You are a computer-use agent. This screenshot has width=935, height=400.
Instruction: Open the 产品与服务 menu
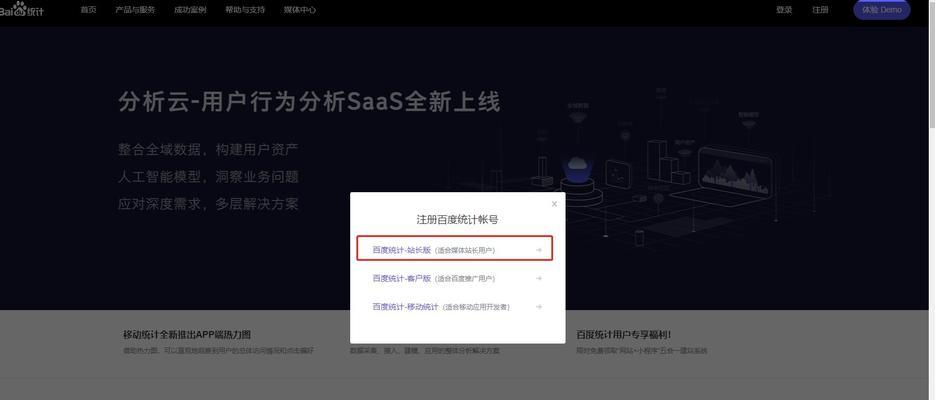pyautogui.click(x=135, y=10)
